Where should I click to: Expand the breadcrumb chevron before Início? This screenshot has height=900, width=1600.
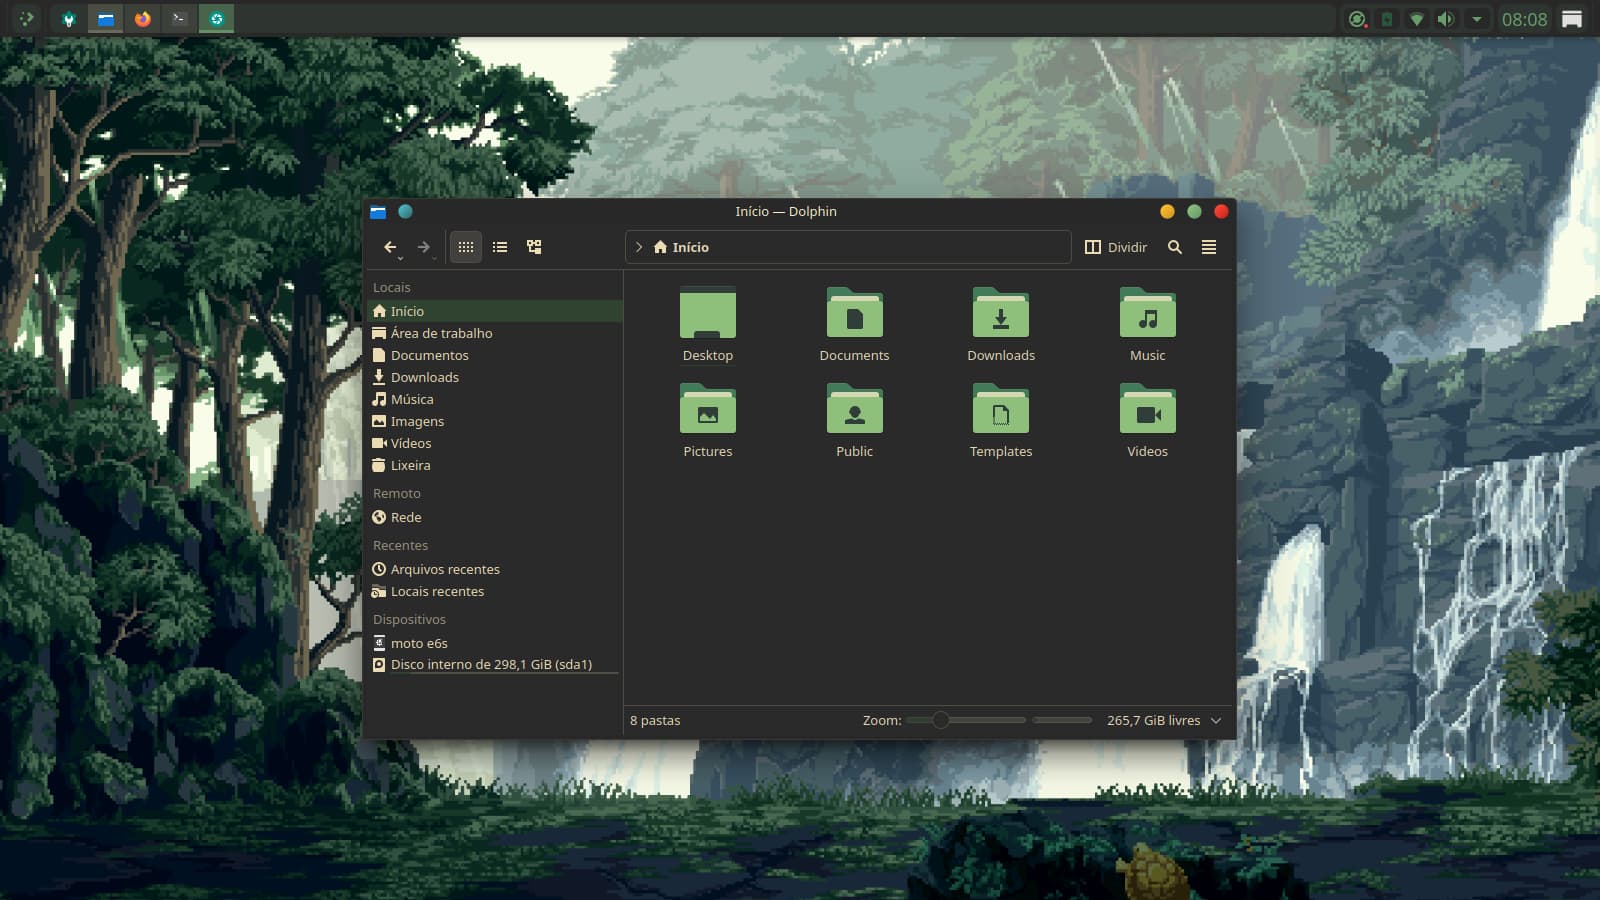point(639,247)
